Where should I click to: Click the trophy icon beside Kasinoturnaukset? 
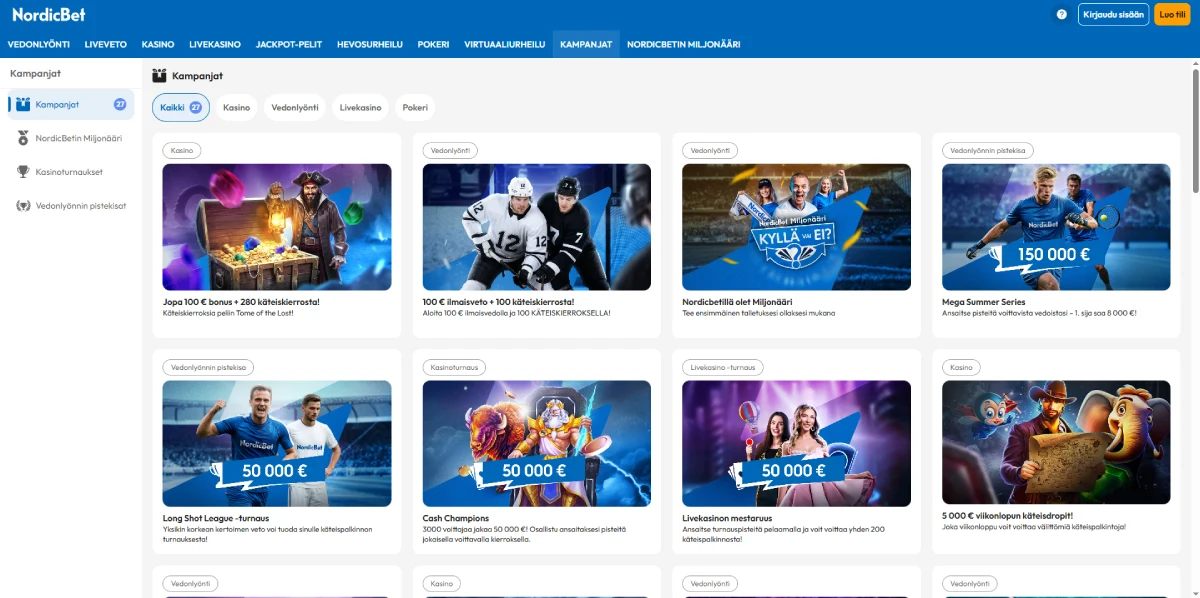(x=24, y=172)
